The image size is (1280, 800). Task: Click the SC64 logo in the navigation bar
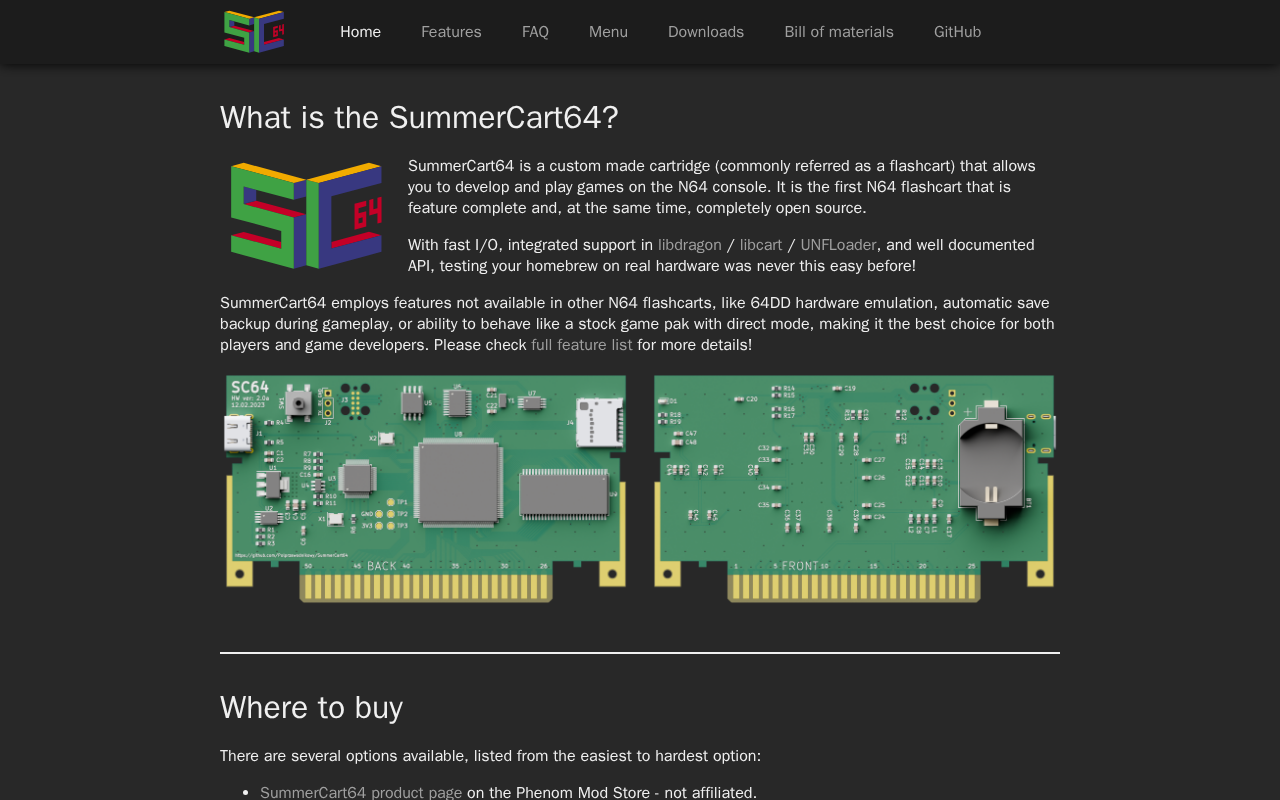pyautogui.click(x=254, y=32)
